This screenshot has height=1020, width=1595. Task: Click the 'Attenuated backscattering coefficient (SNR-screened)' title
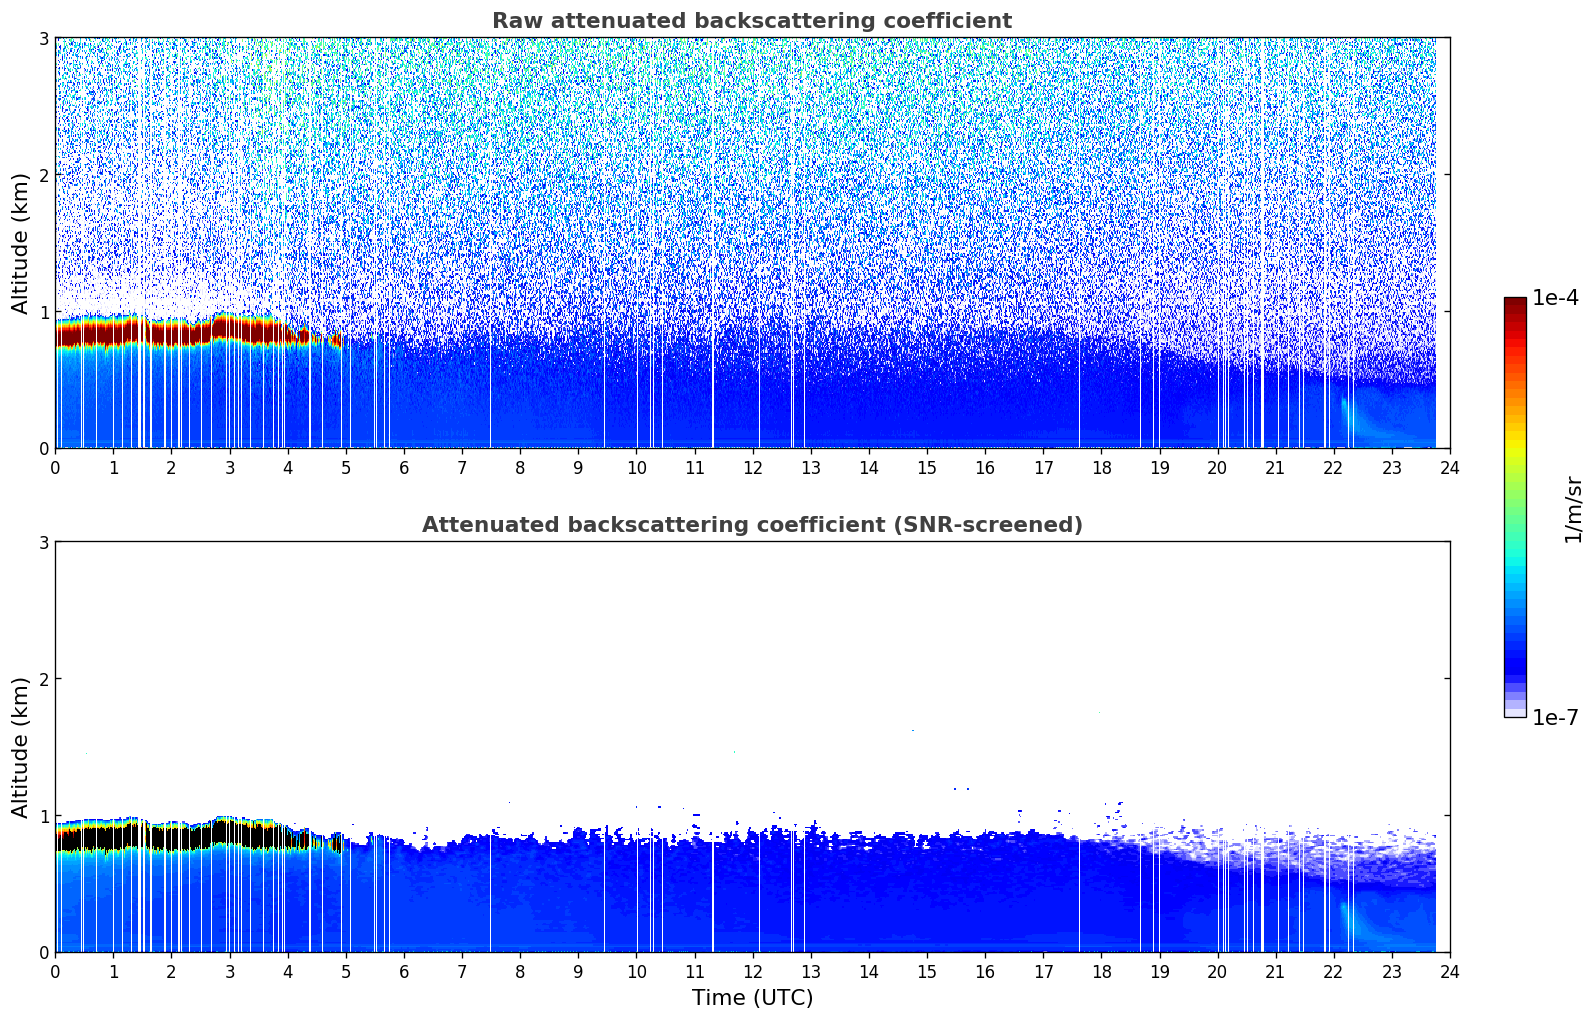click(752, 525)
